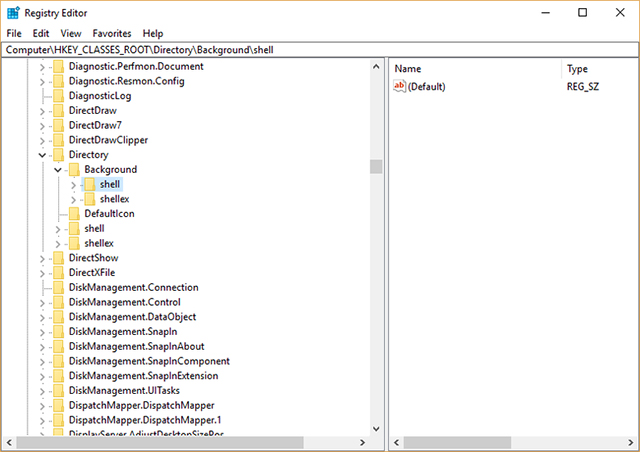
Task: Click the DirectXFile folder icon
Action: click(x=59, y=273)
